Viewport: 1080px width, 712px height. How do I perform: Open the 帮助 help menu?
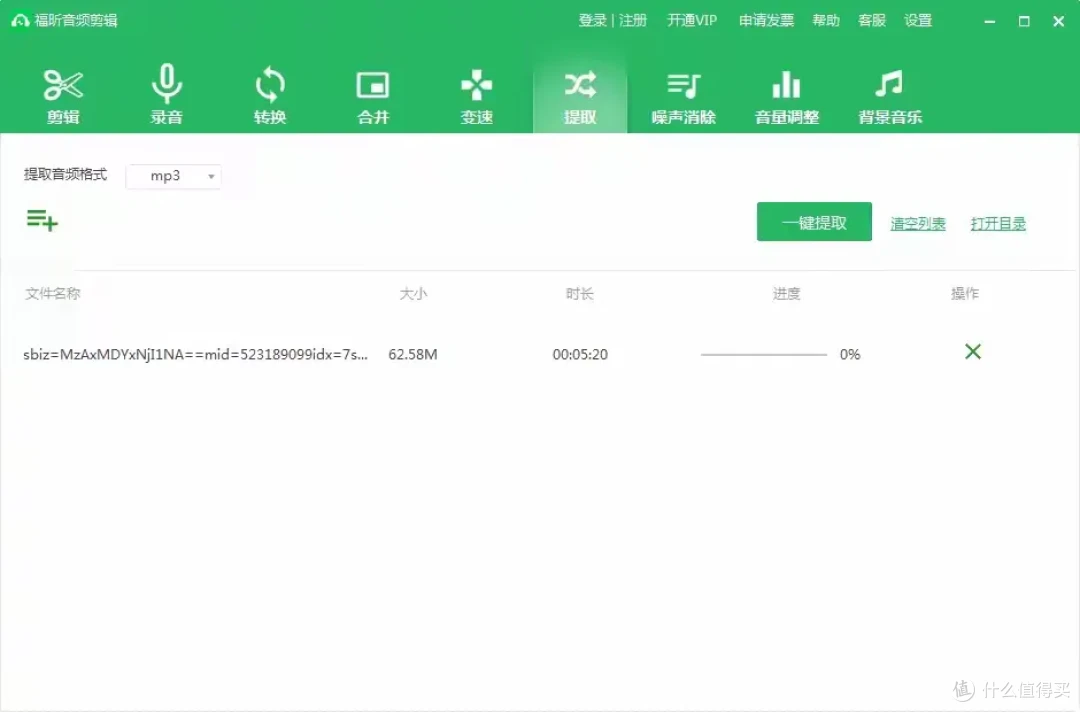point(826,21)
